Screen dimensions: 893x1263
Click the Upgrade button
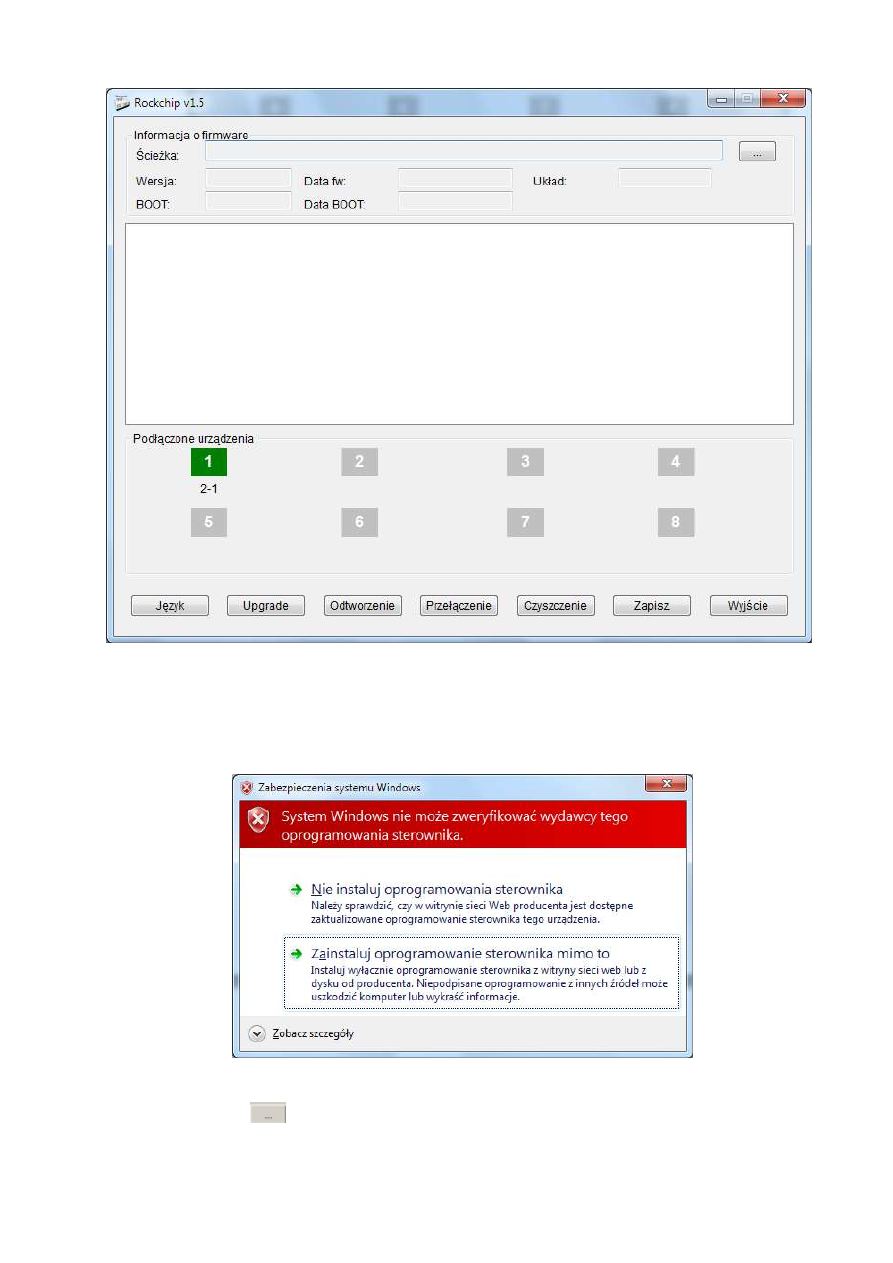pyautogui.click(x=266, y=606)
